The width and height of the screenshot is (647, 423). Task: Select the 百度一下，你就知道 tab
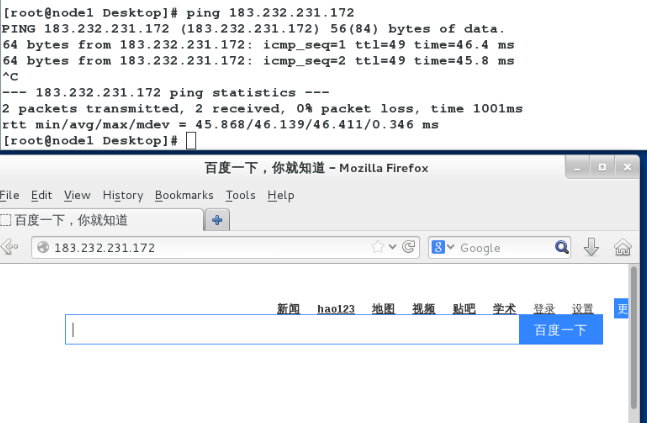click(x=101, y=220)
